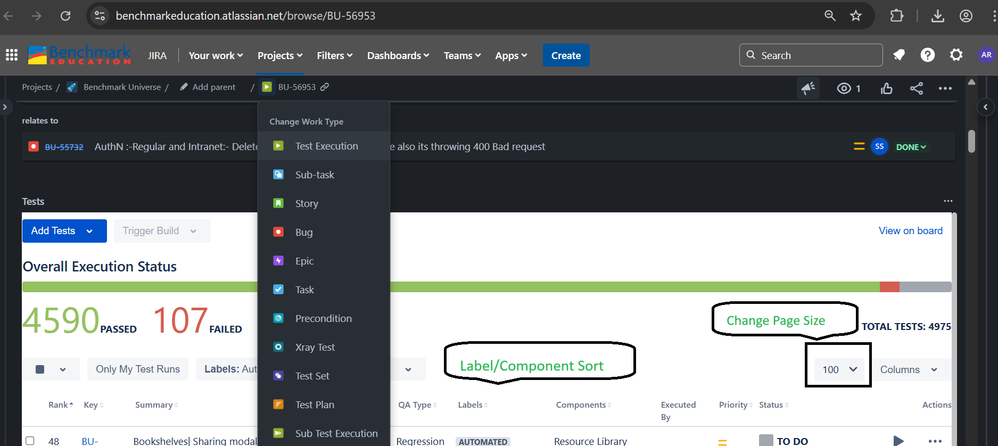Open Teams dropdown menu
998x446 pixels.
tap(462, 55)
